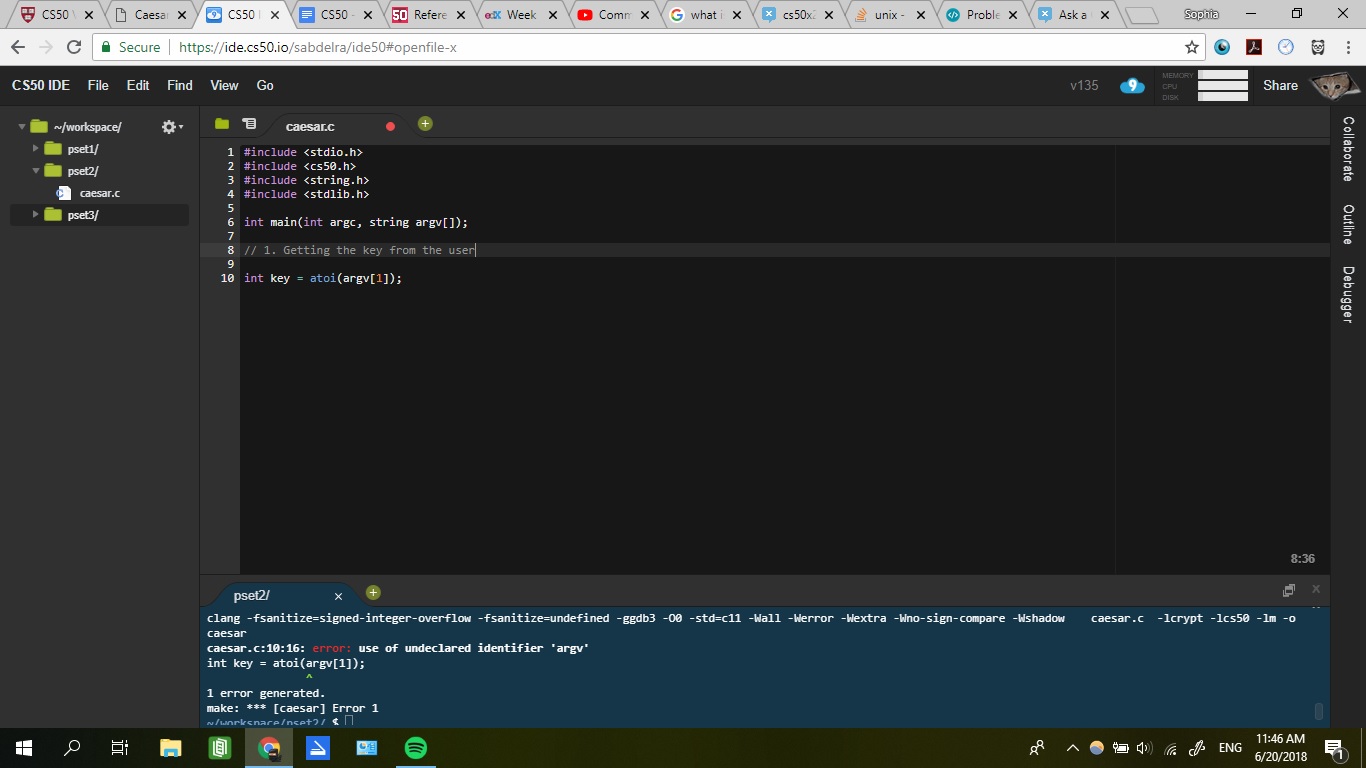Expand the pset1/ folder

click(x=36, y=148)
